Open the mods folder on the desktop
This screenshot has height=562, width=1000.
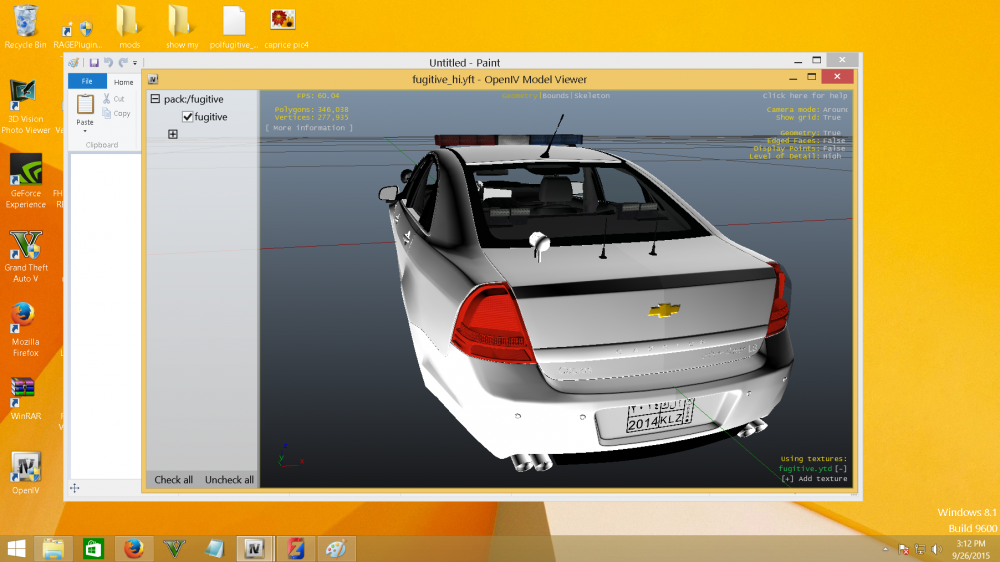(129, 27)
